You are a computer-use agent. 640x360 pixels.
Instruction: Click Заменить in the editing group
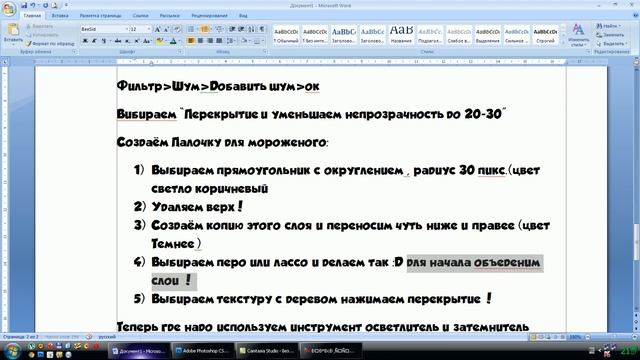coord(610,35)
